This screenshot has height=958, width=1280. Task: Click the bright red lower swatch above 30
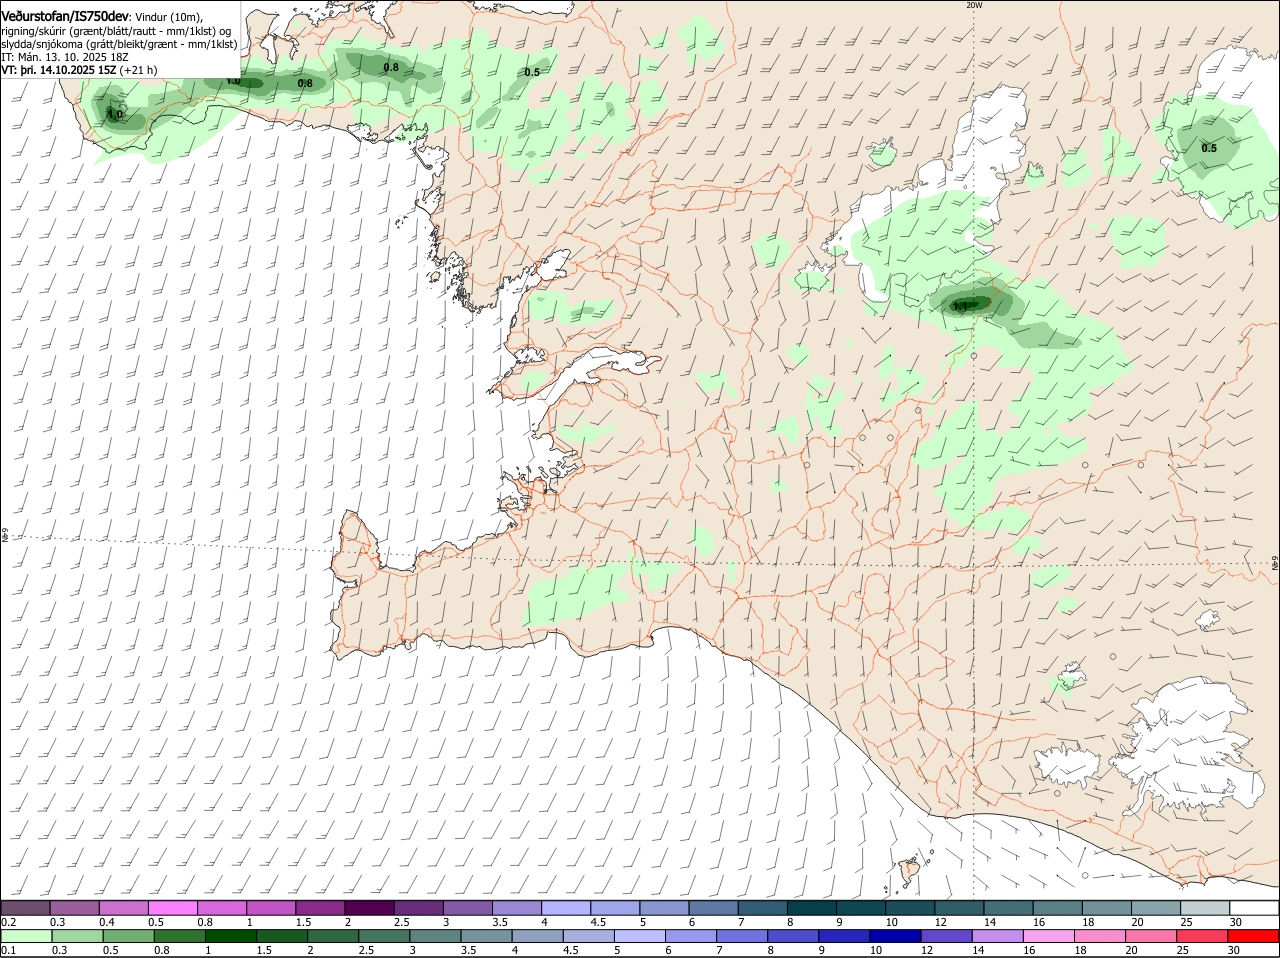click(x=1254, y=936)
